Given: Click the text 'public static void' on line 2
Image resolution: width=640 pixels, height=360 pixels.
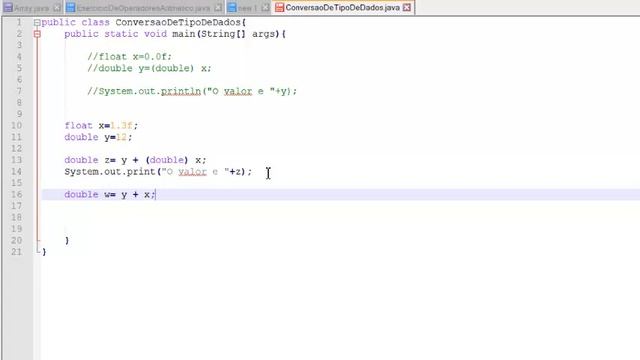Looking at the screenshot, I should (x=116, y=34).
